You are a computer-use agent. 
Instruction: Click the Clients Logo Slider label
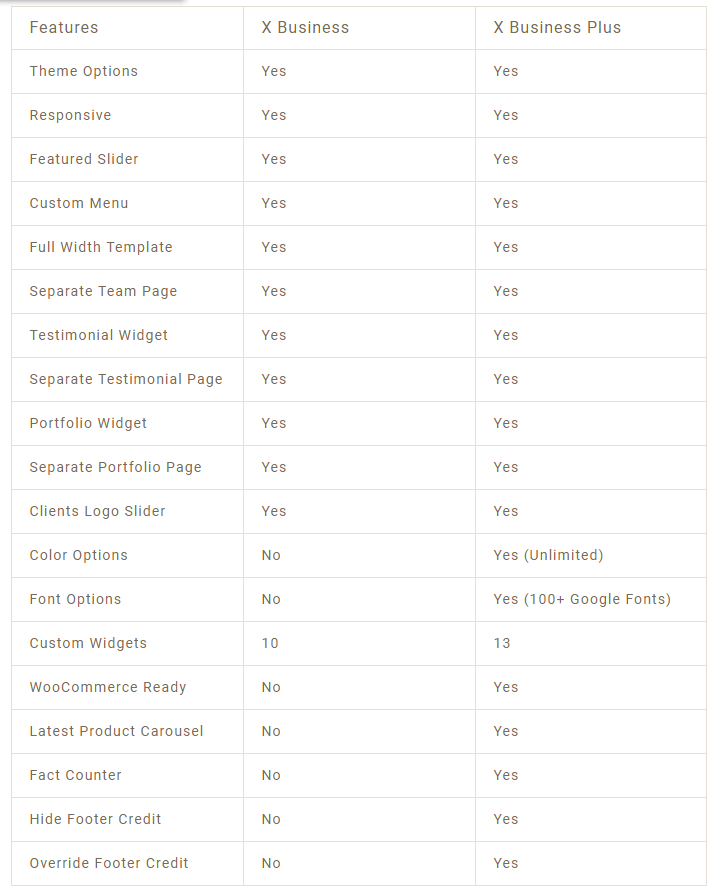[98, 511]
